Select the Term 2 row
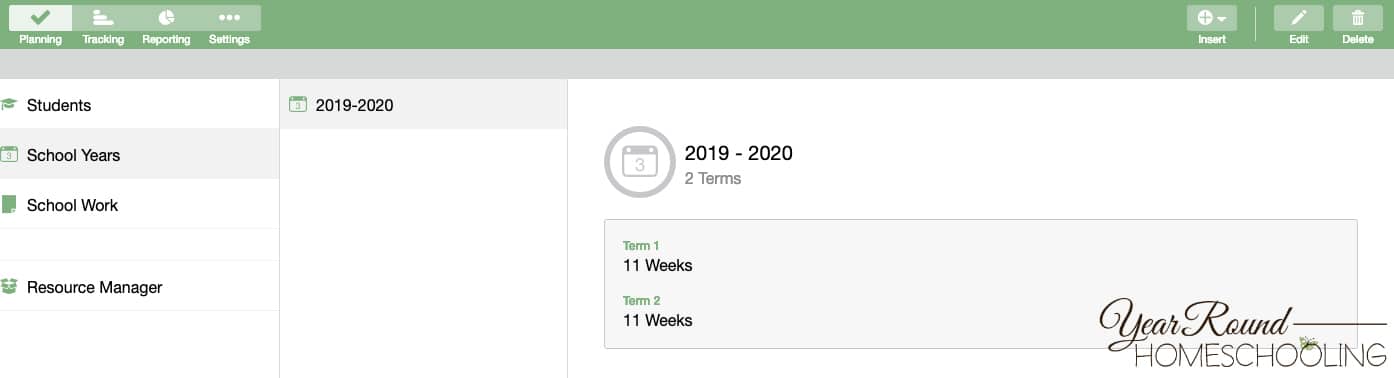1394x378 pixels. point(980,311)
